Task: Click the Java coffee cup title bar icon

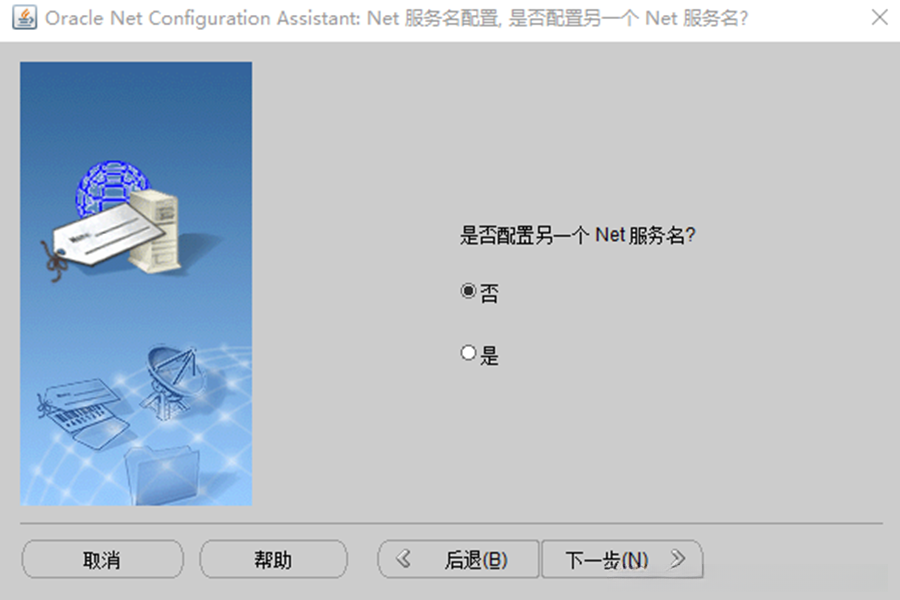Action: (25, 18)
